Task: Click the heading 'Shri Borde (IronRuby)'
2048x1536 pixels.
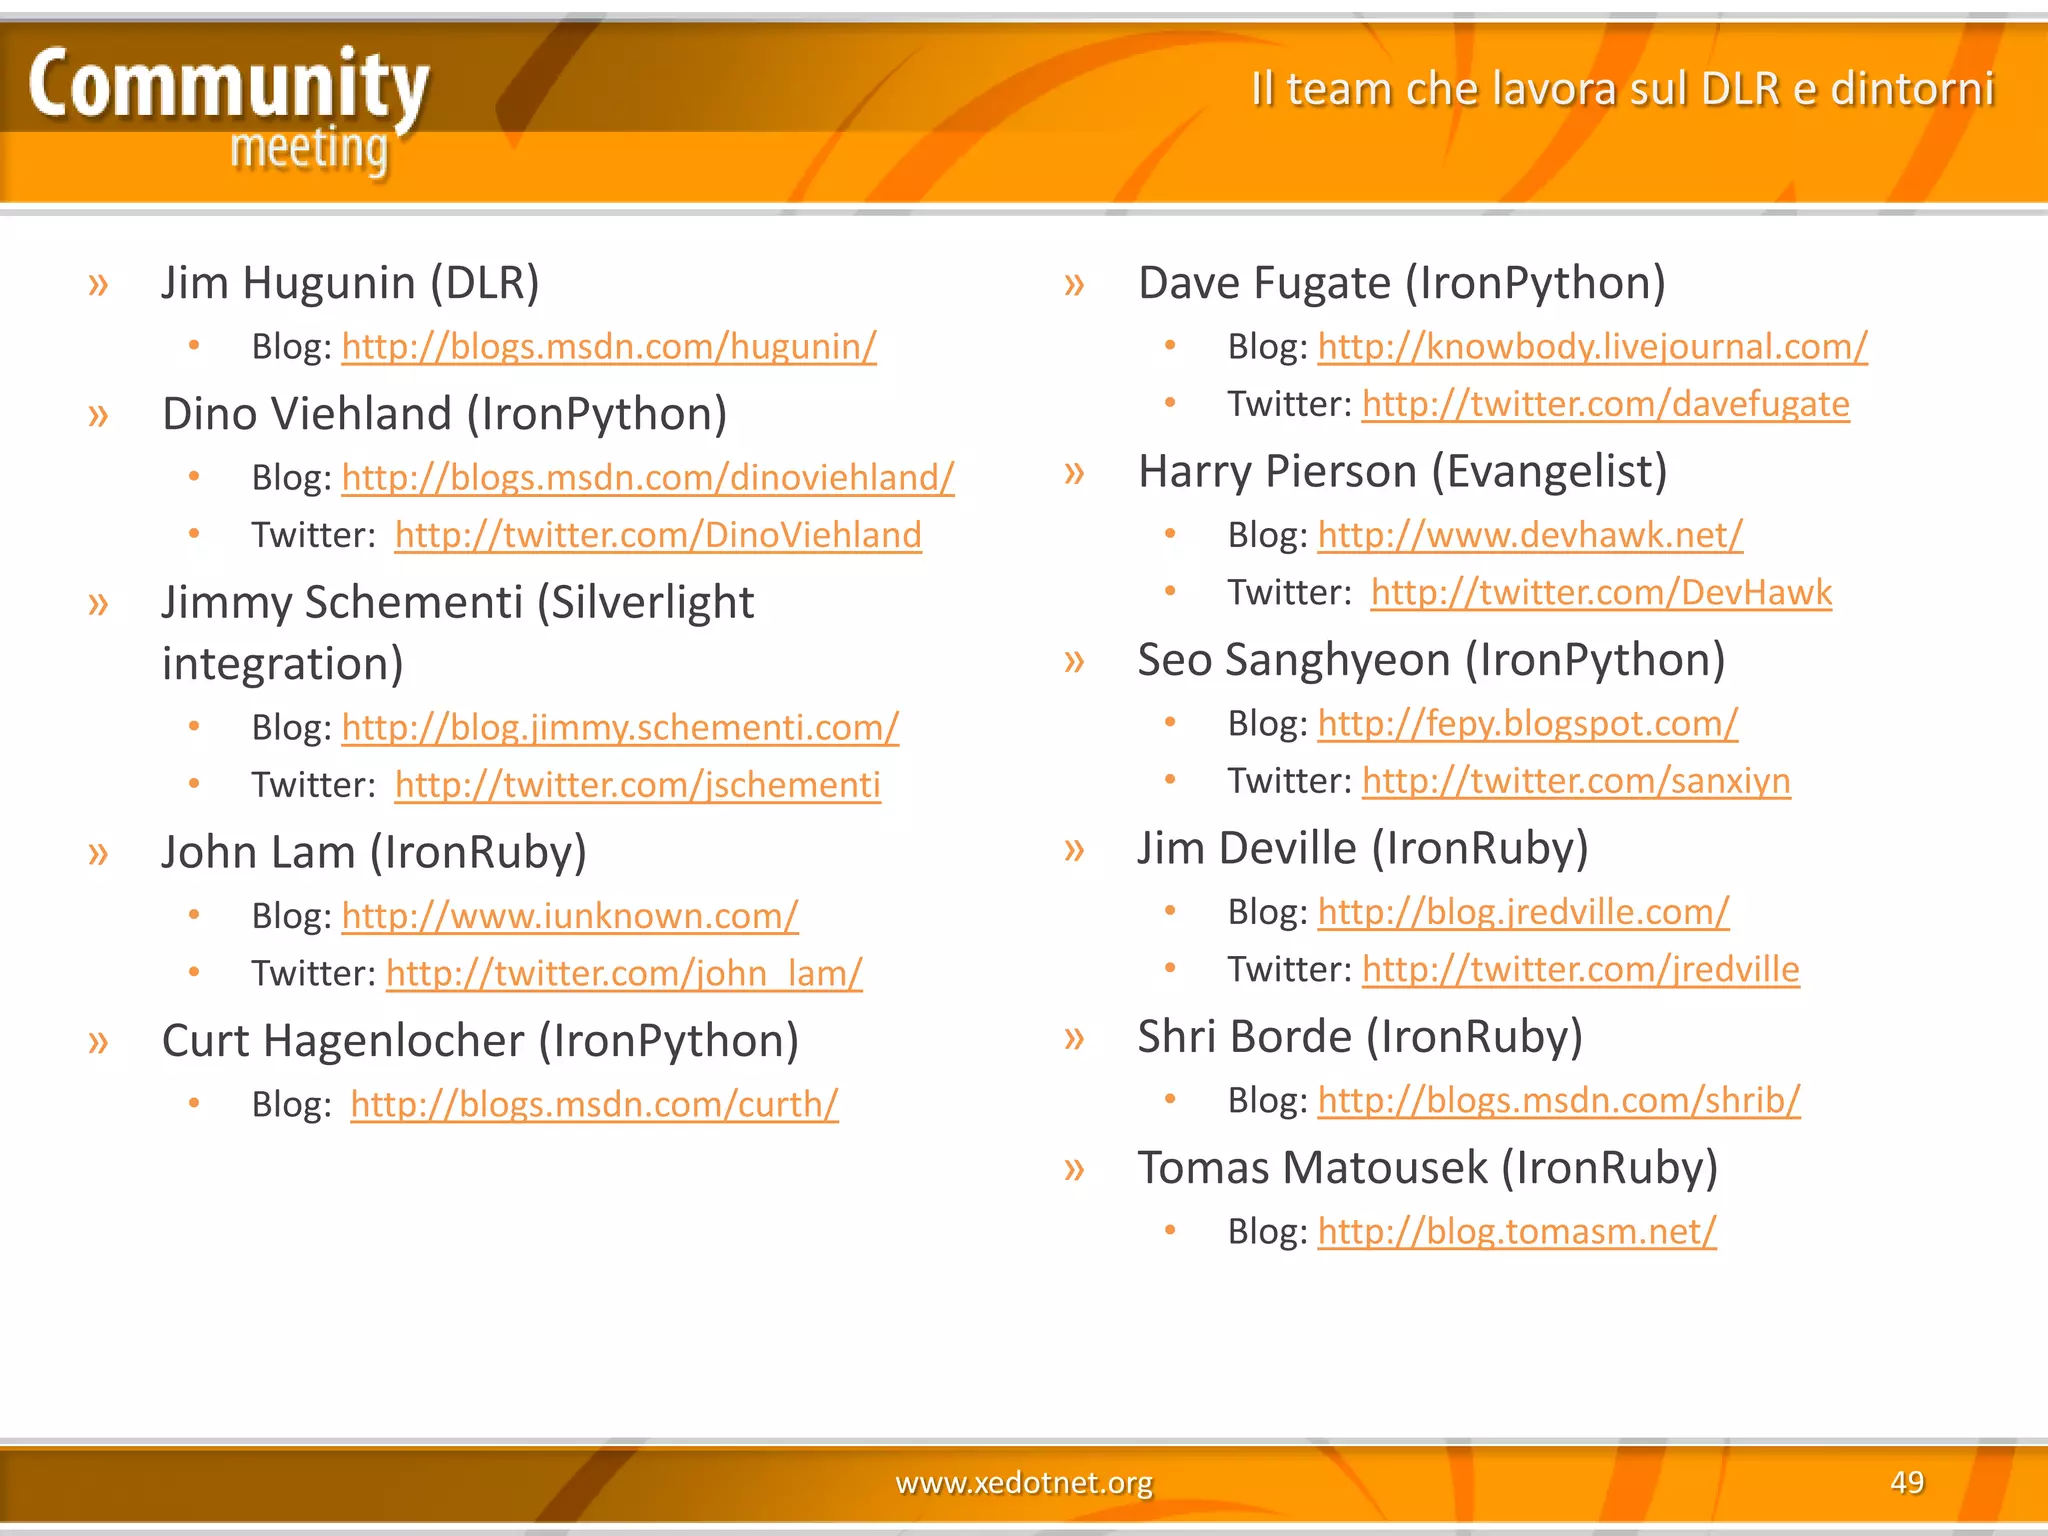Action: coord(1361,1037)
